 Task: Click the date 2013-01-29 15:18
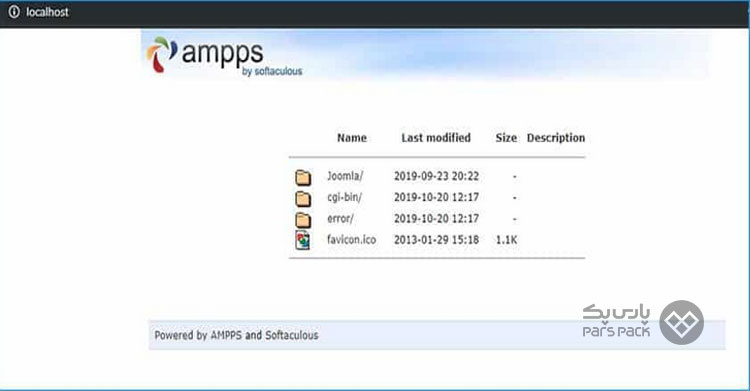pos(436,240)
